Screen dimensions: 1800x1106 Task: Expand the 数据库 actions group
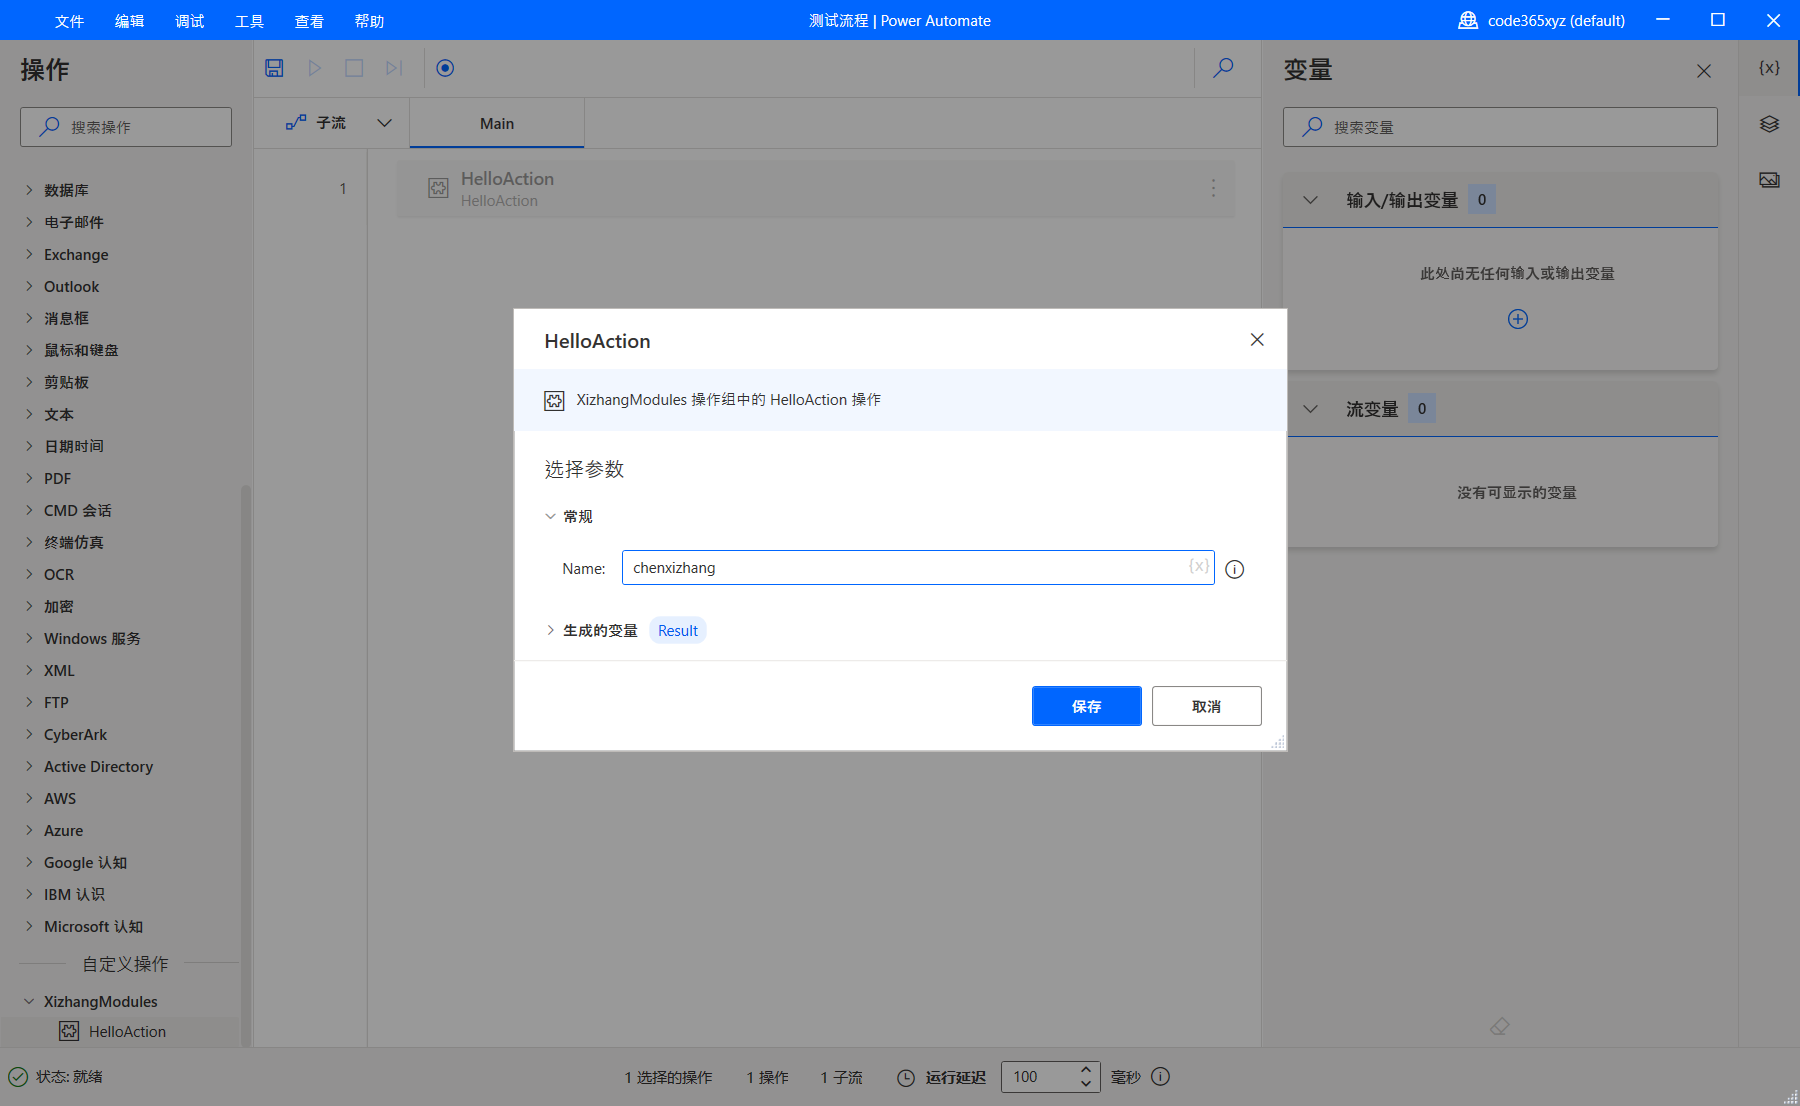pos(29,189)
